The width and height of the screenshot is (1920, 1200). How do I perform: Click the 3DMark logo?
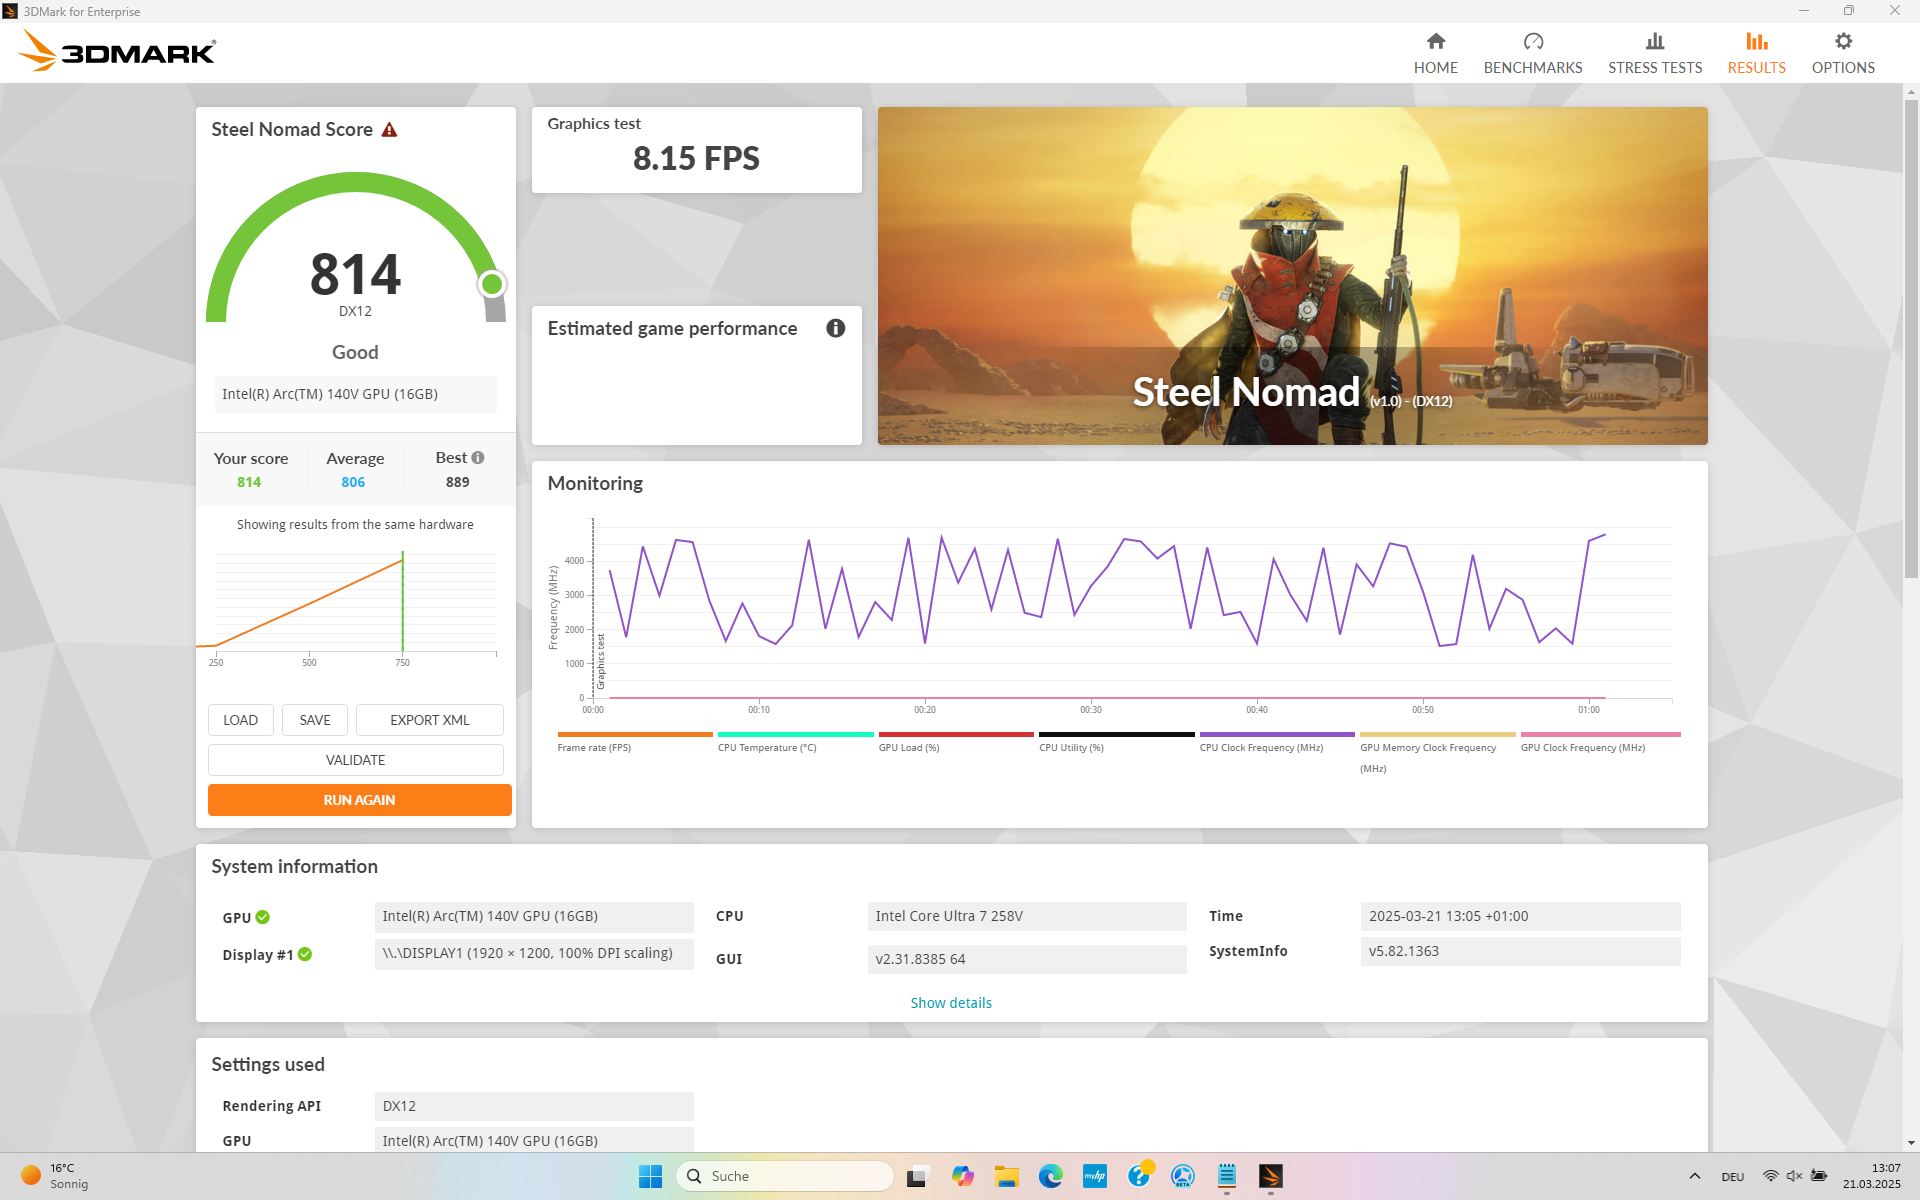point(118,51)
